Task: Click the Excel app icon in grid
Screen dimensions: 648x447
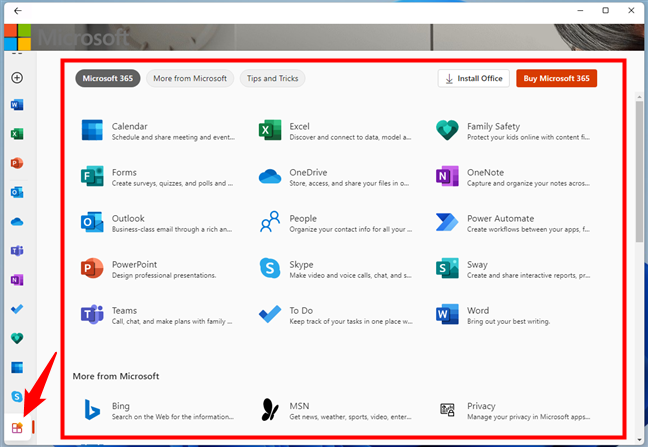Action: click(270, 130)
